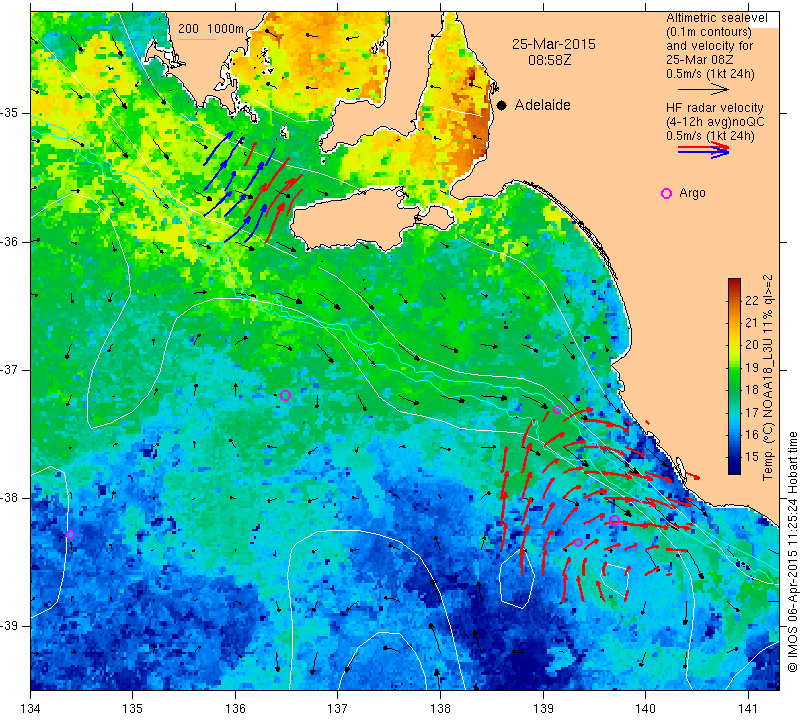Screen dimensions: 800x720
Task: Click the 136 longitude axis label
Action: tap(235, 709)
